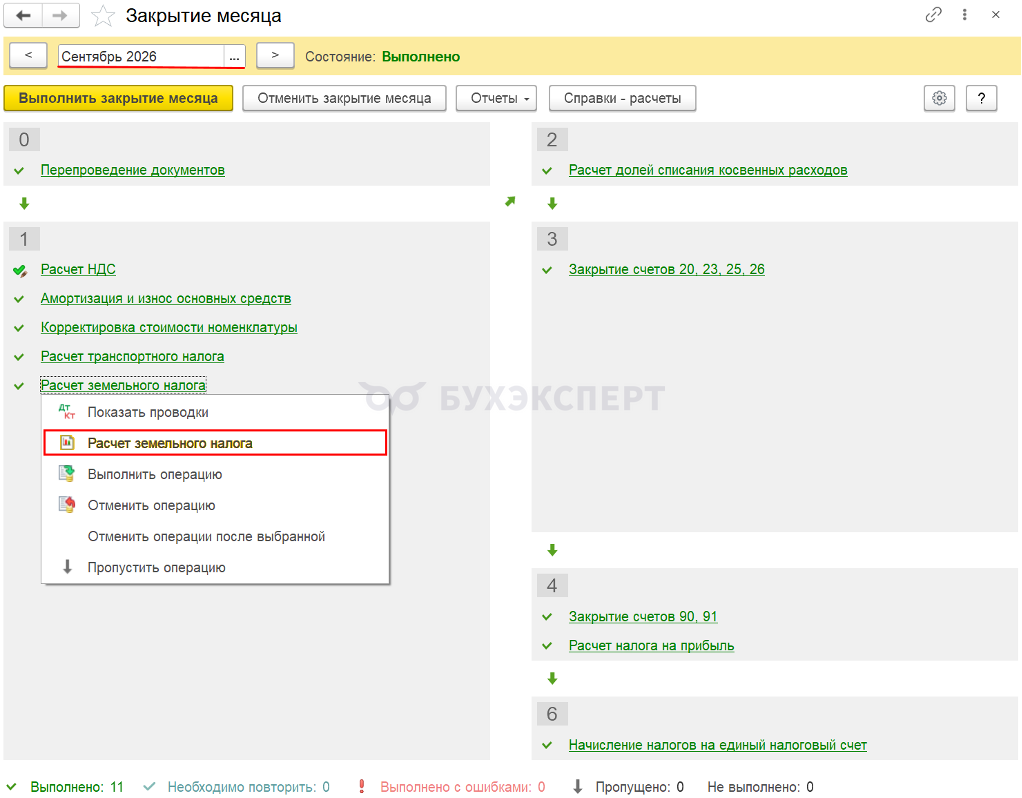1022x798 pixels.
Task: Open month closing settings via gear icon
Action: [x=939, y=98]
